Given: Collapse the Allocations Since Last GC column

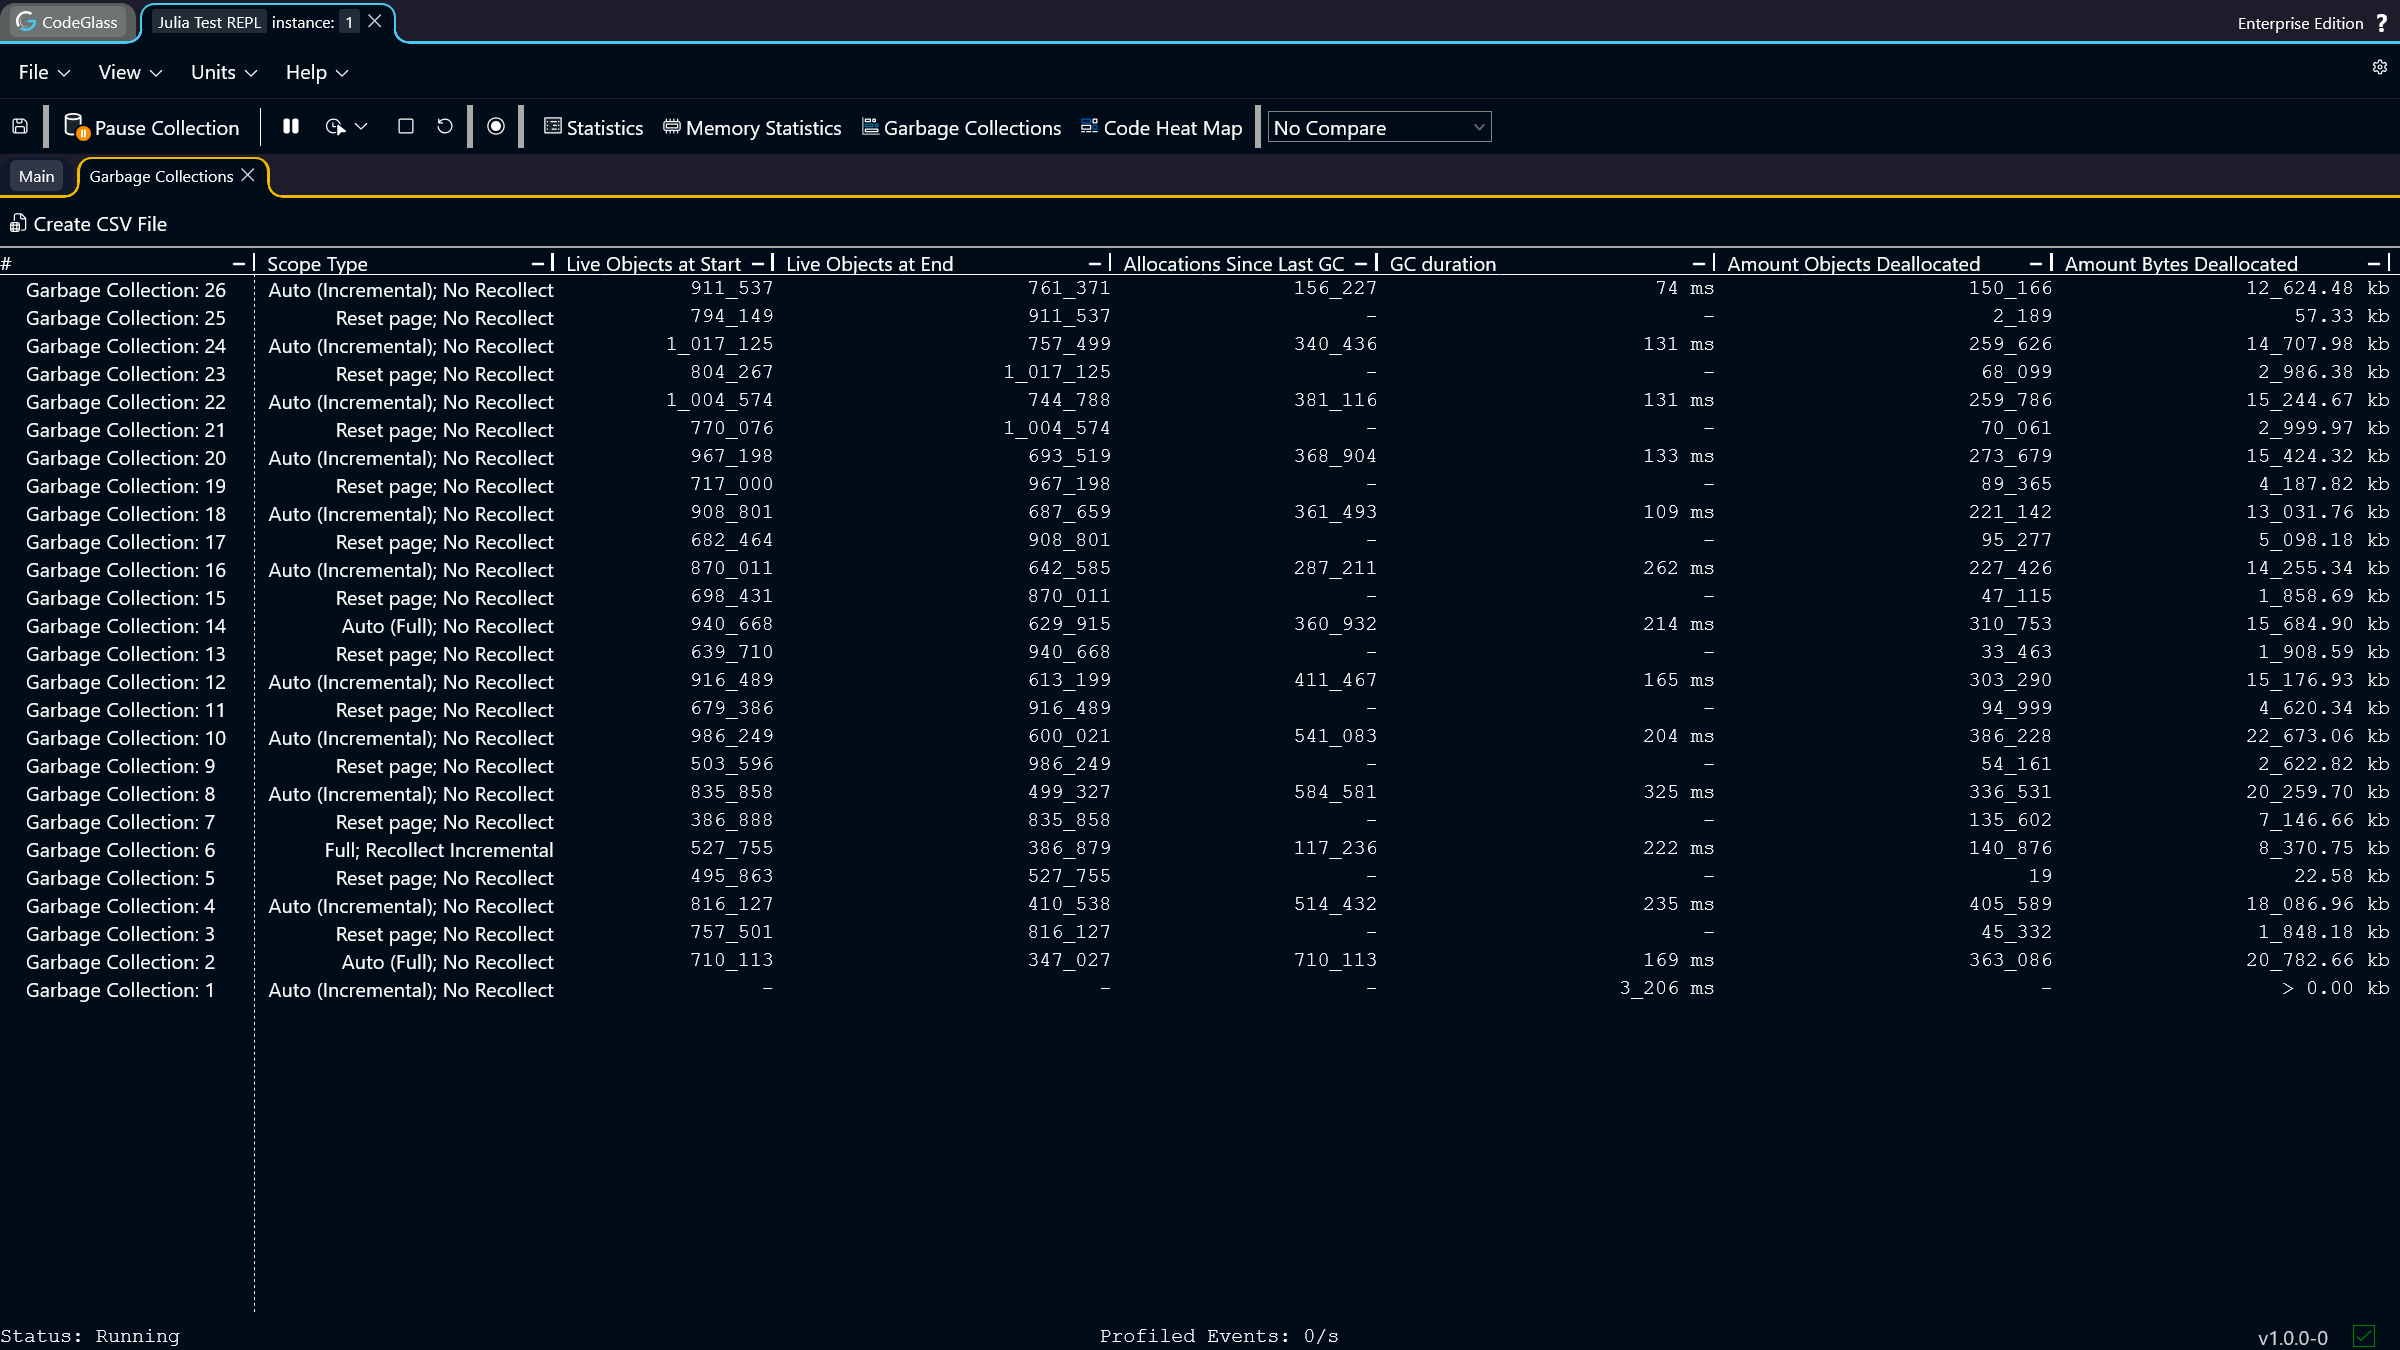Looking at the screenshot, I should click(1361, 263).
